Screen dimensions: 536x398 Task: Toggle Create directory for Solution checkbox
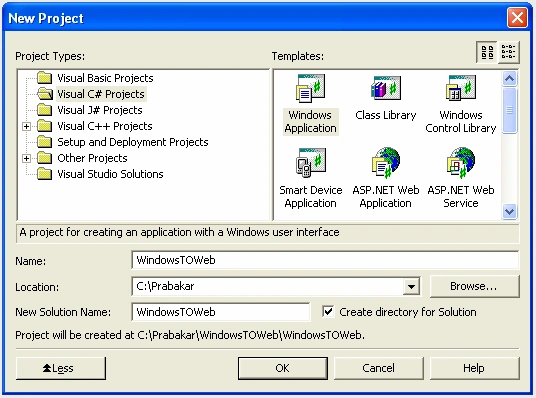(x=328, y=311)
